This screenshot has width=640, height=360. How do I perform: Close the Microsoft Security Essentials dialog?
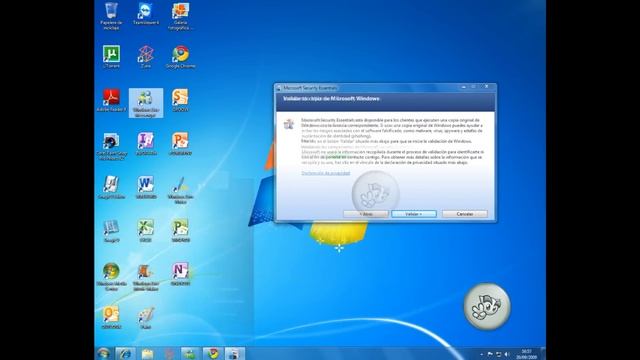[486, 87]
